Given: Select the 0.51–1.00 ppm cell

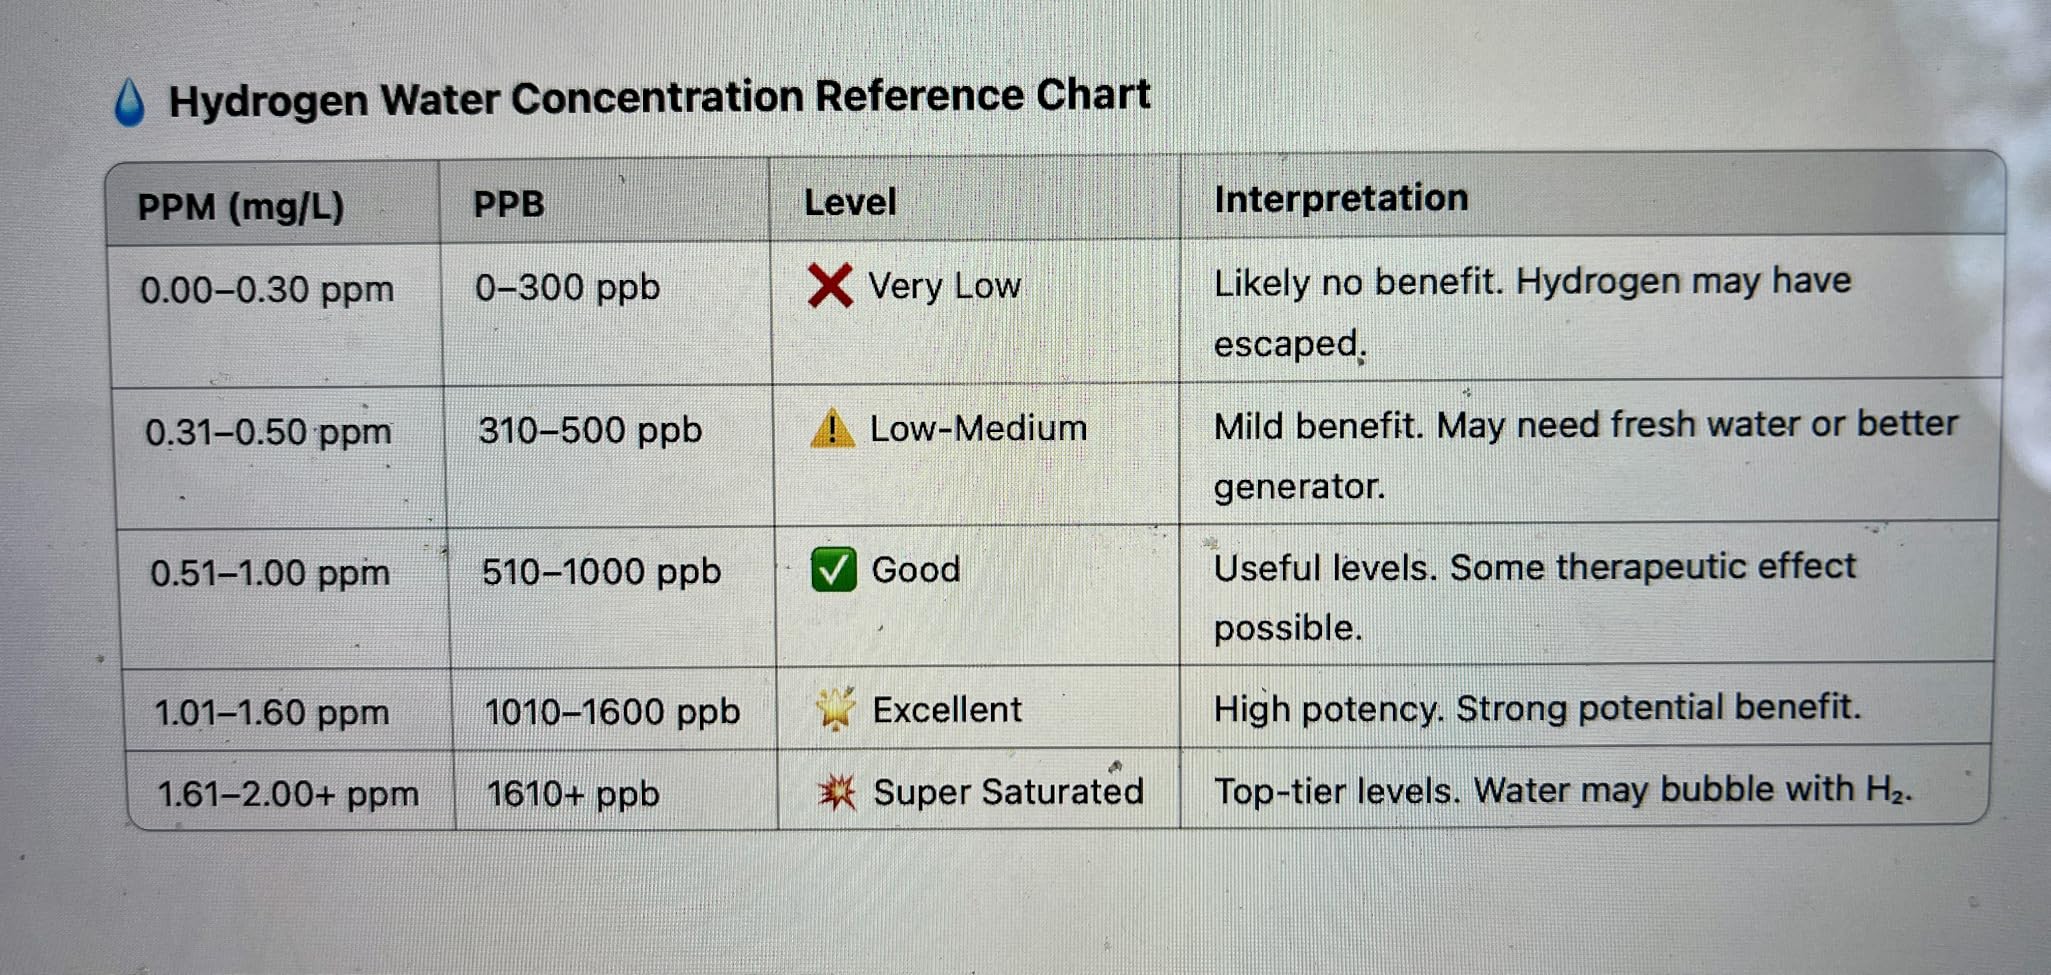Looking at the screenshot, I should click(270, 574).
